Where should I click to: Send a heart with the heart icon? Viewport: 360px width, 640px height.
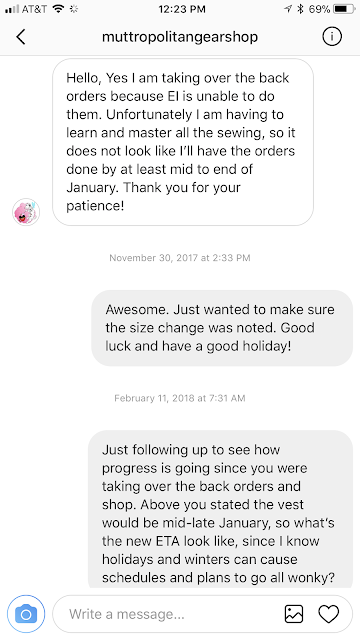pyautogui.click(x=329, y=614)
